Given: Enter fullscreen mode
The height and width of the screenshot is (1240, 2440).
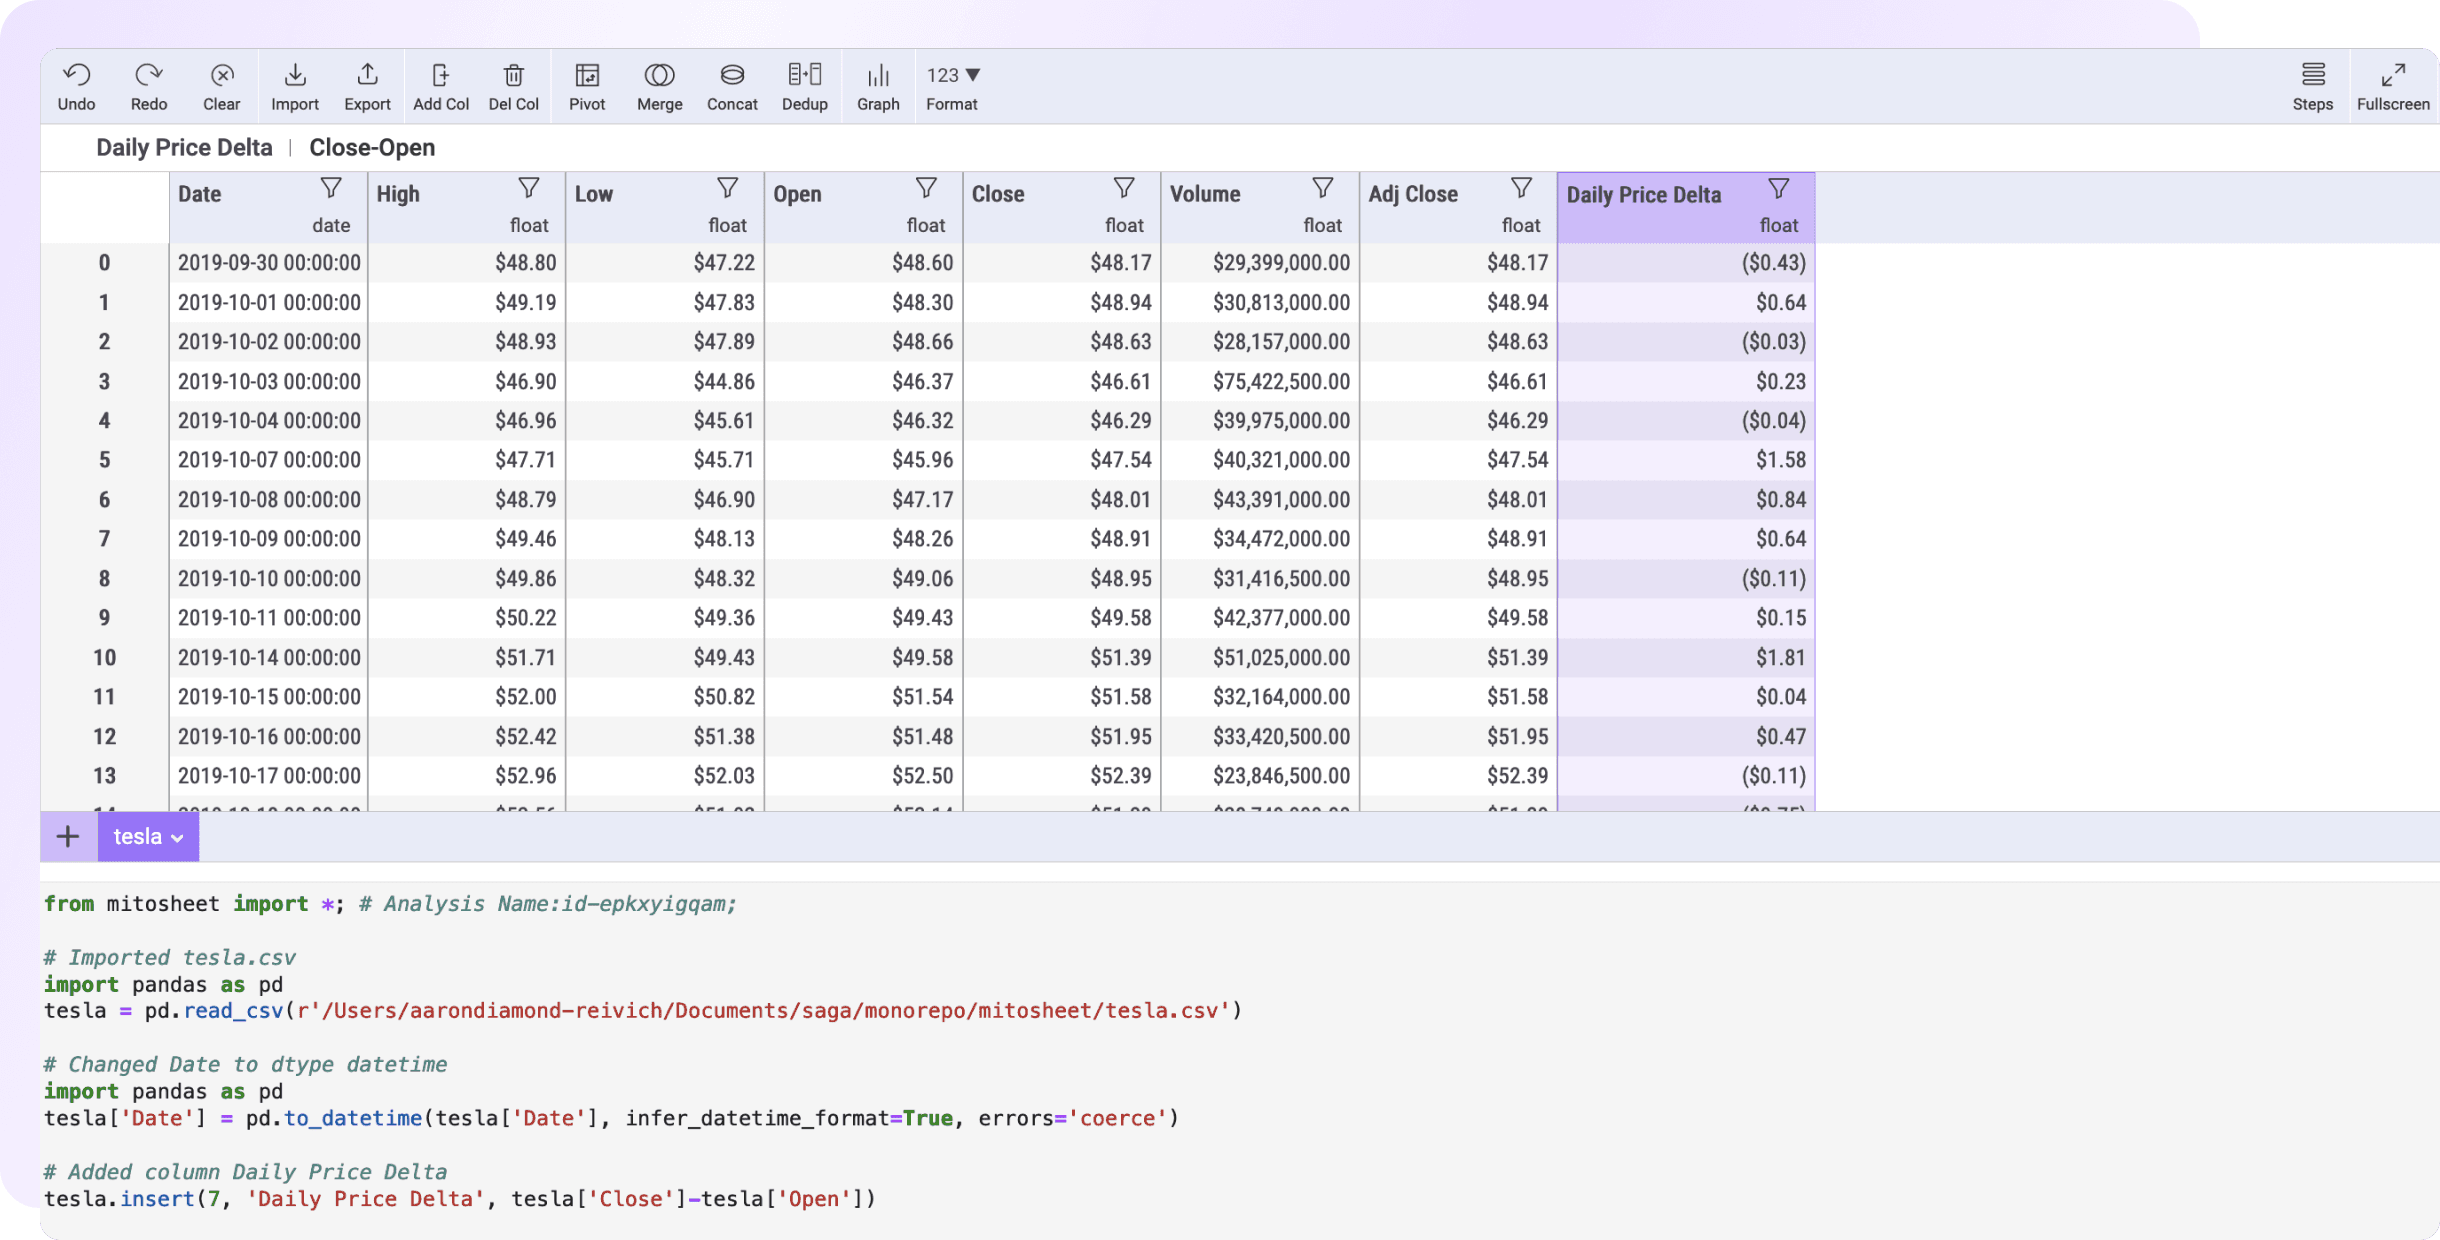Looking at the screenshot, I should [x=2392, y=85].
